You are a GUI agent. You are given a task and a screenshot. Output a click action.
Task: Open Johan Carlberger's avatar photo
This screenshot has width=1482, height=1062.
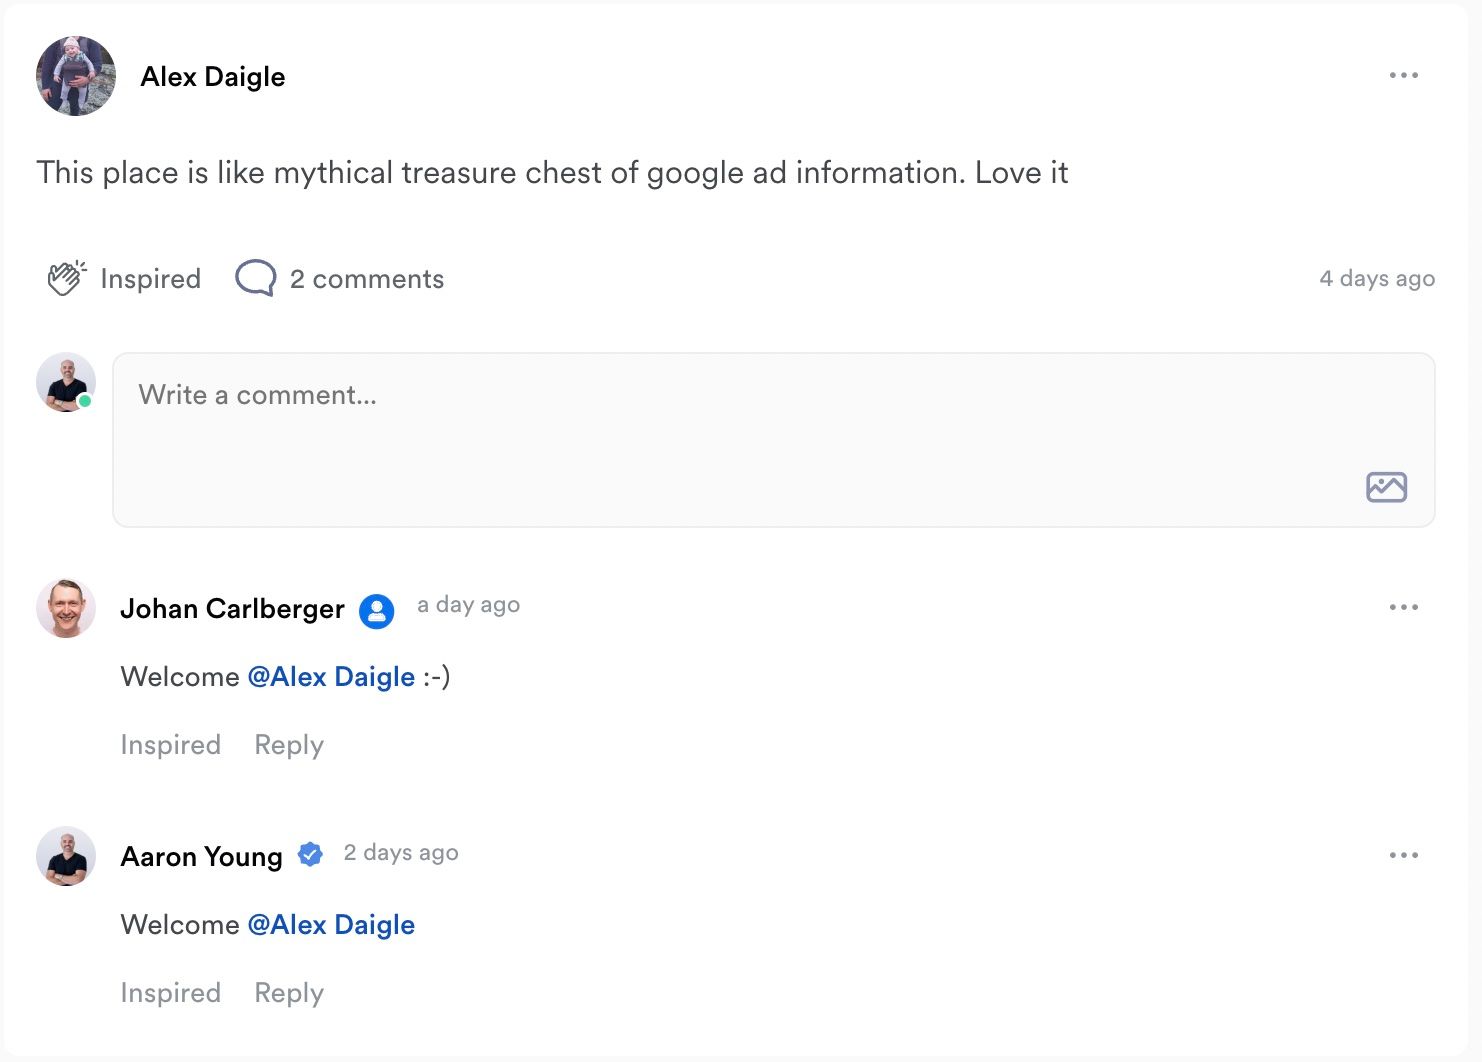[x=66, y=608]
